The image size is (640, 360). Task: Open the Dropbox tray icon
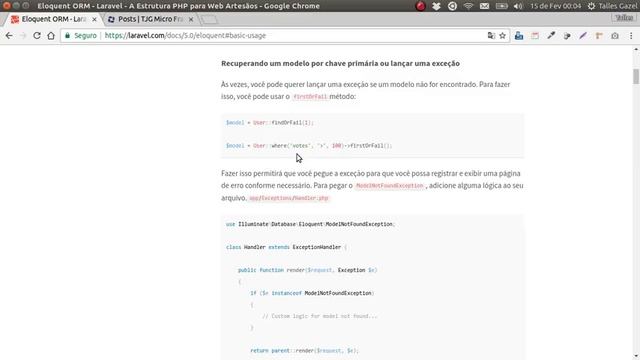coord(436,6)
